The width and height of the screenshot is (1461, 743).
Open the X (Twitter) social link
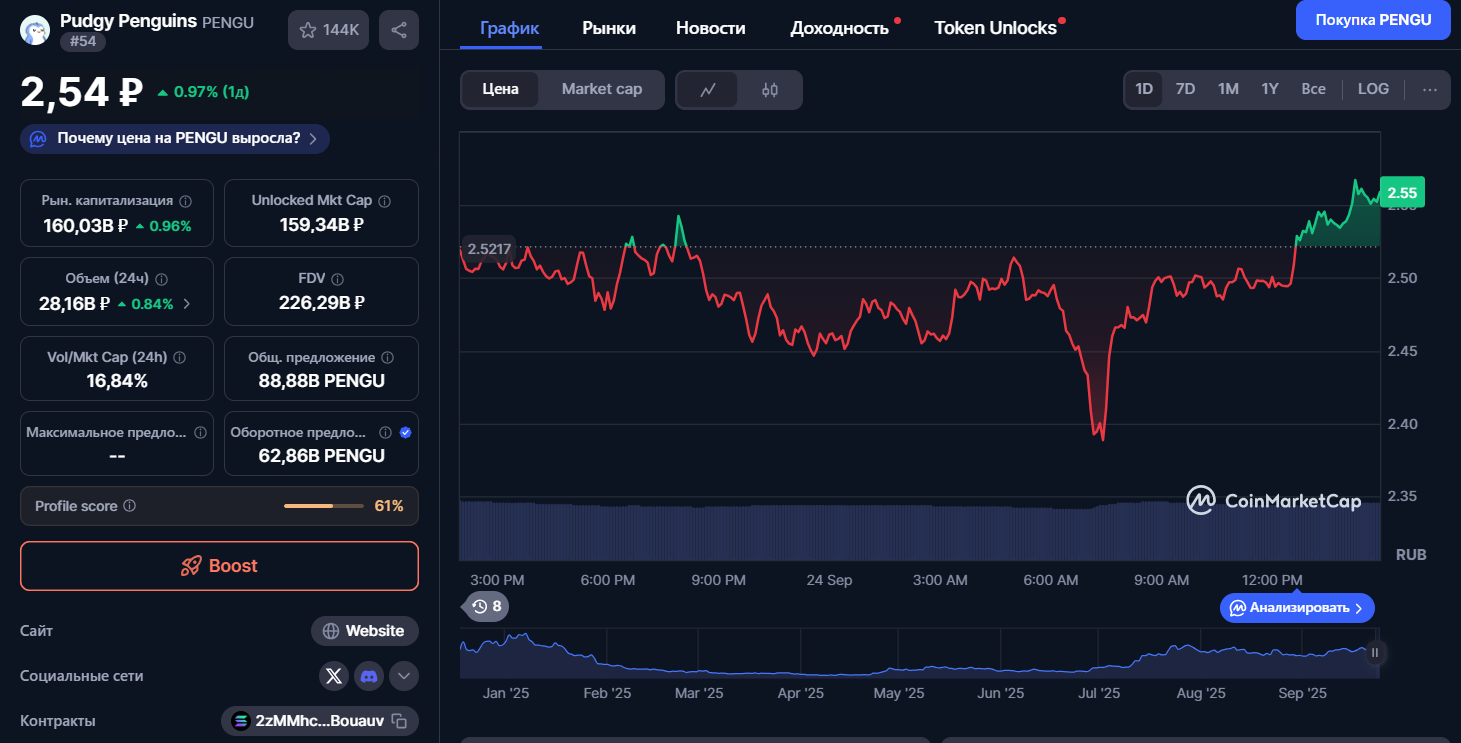(334, 676)
